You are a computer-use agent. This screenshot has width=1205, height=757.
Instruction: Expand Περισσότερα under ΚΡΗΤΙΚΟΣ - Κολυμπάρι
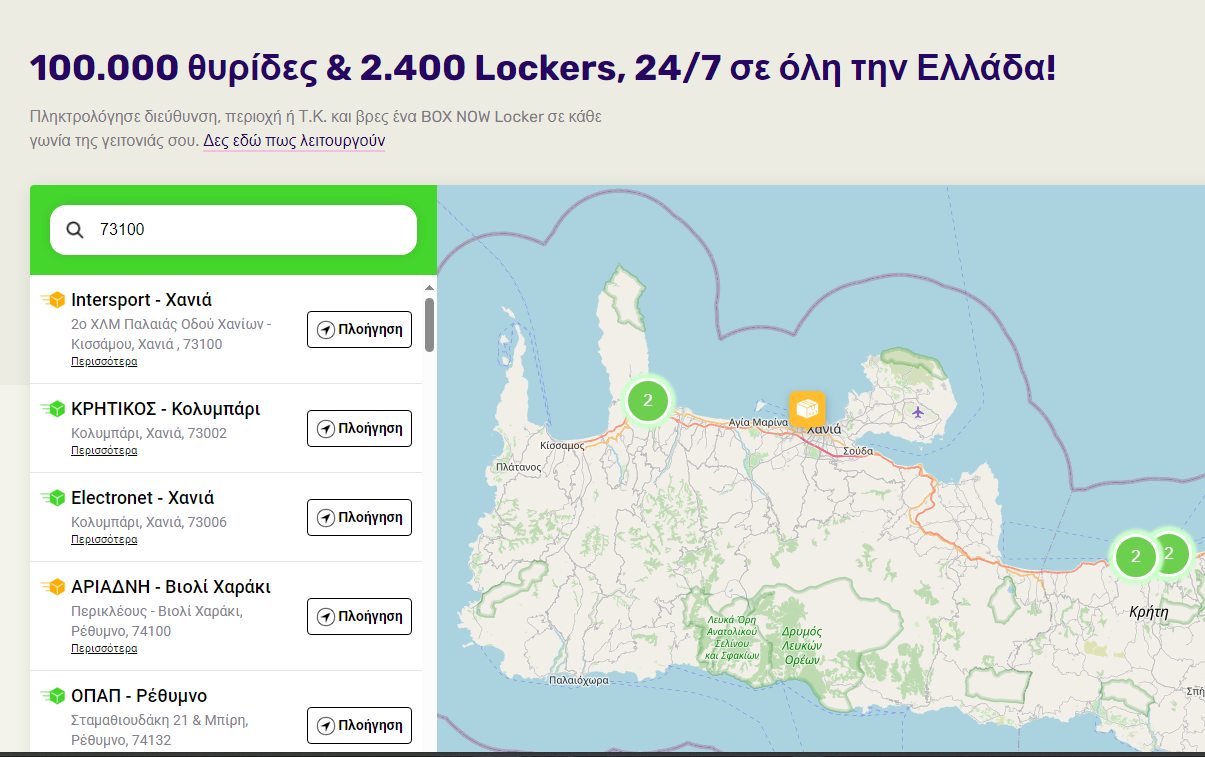[x=104, y=451]
